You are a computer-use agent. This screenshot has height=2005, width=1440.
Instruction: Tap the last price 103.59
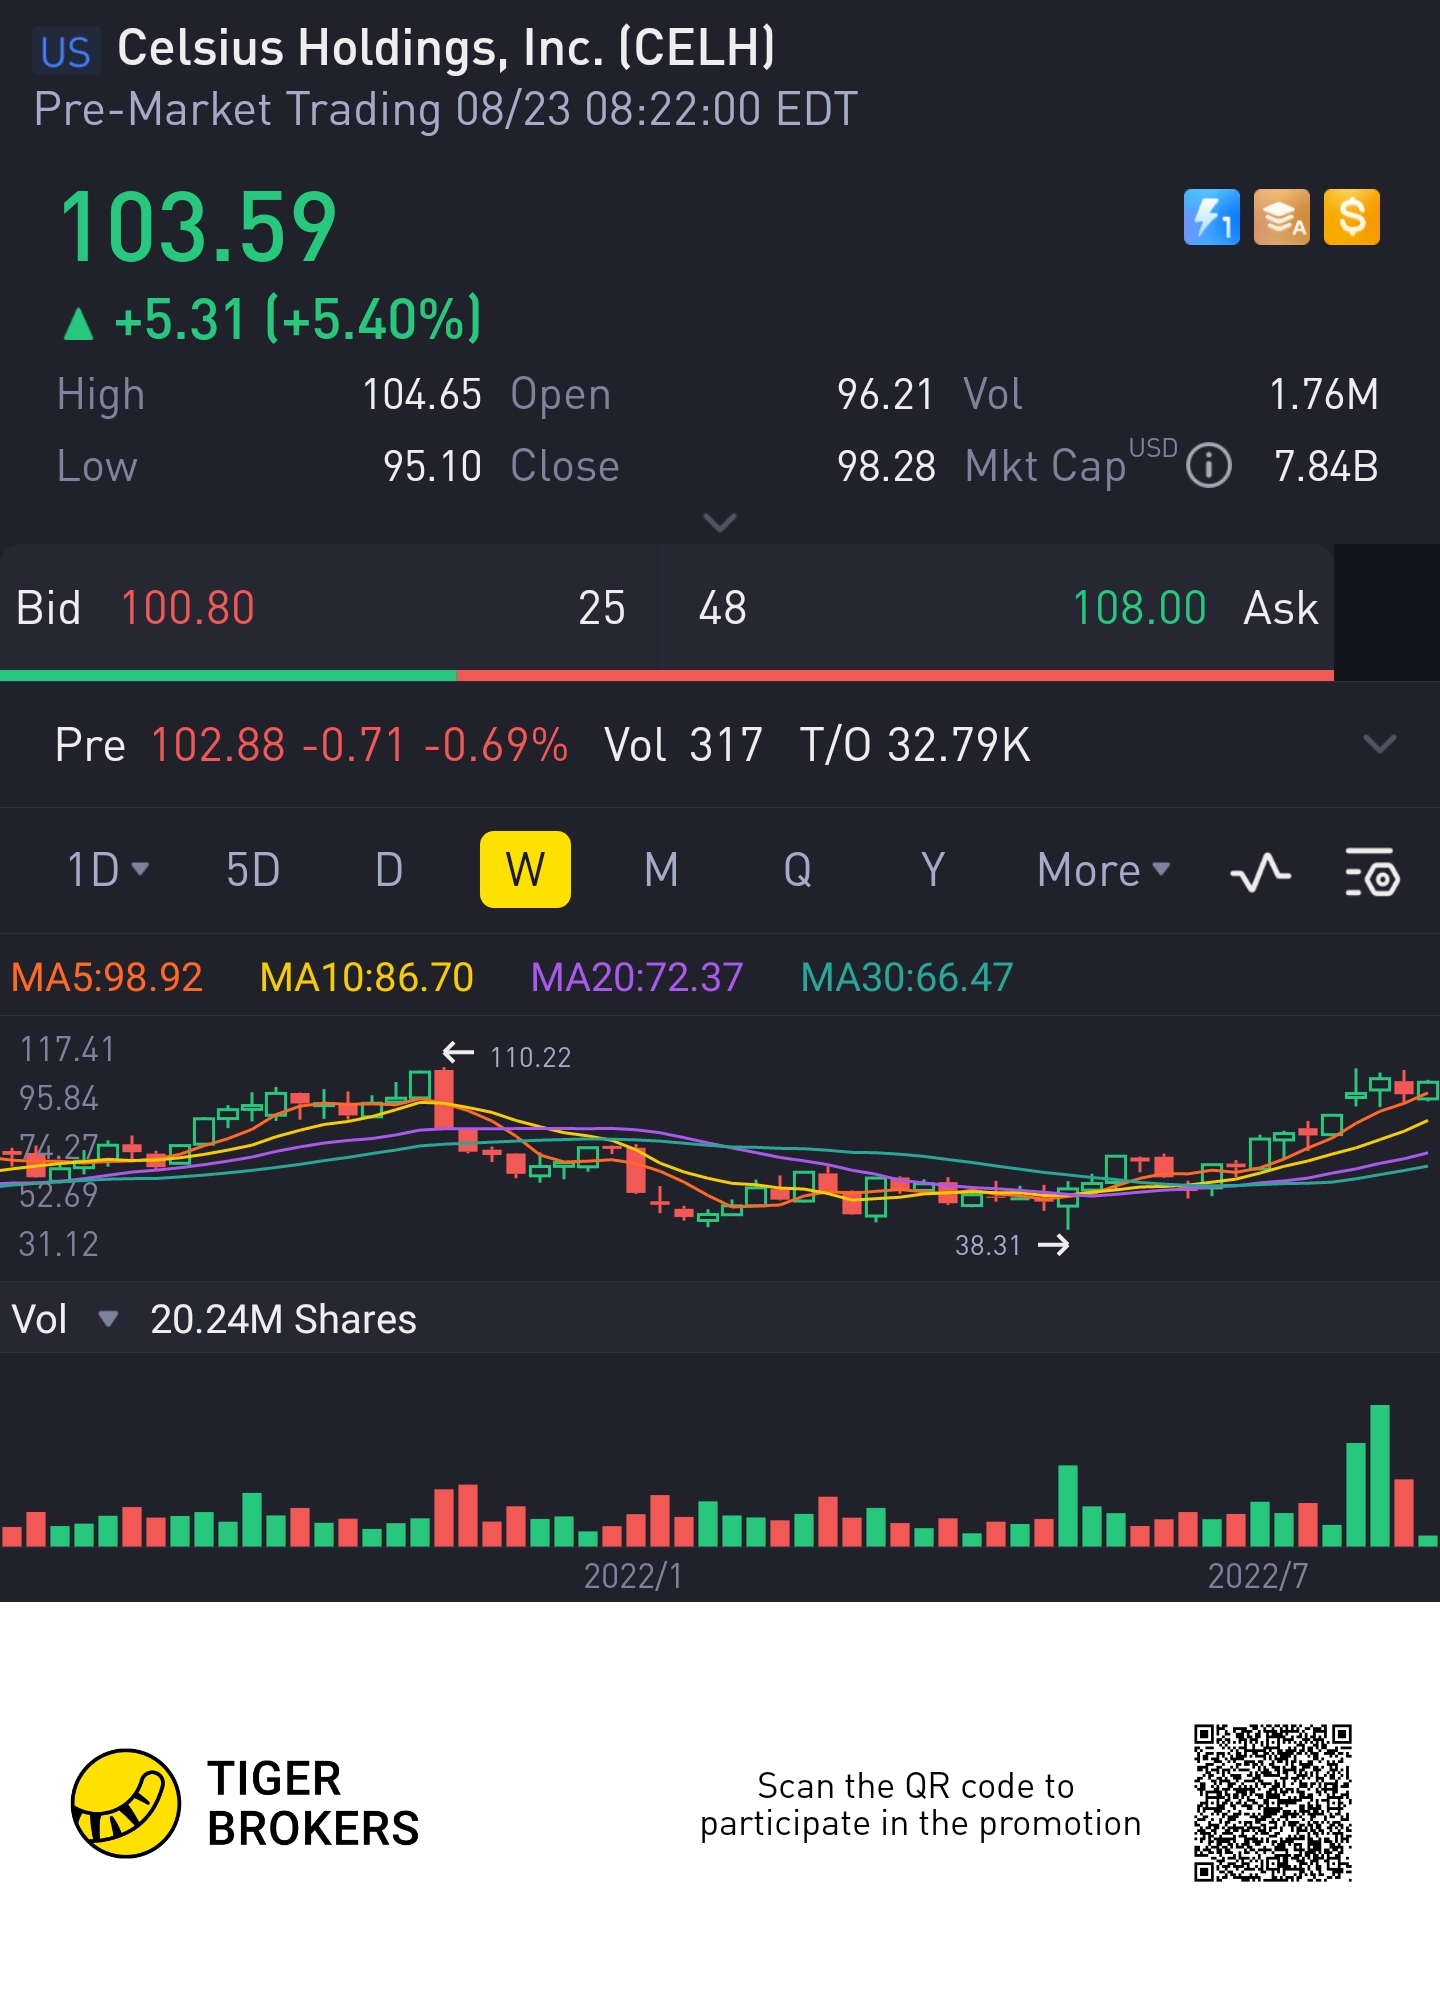(198, 228)
